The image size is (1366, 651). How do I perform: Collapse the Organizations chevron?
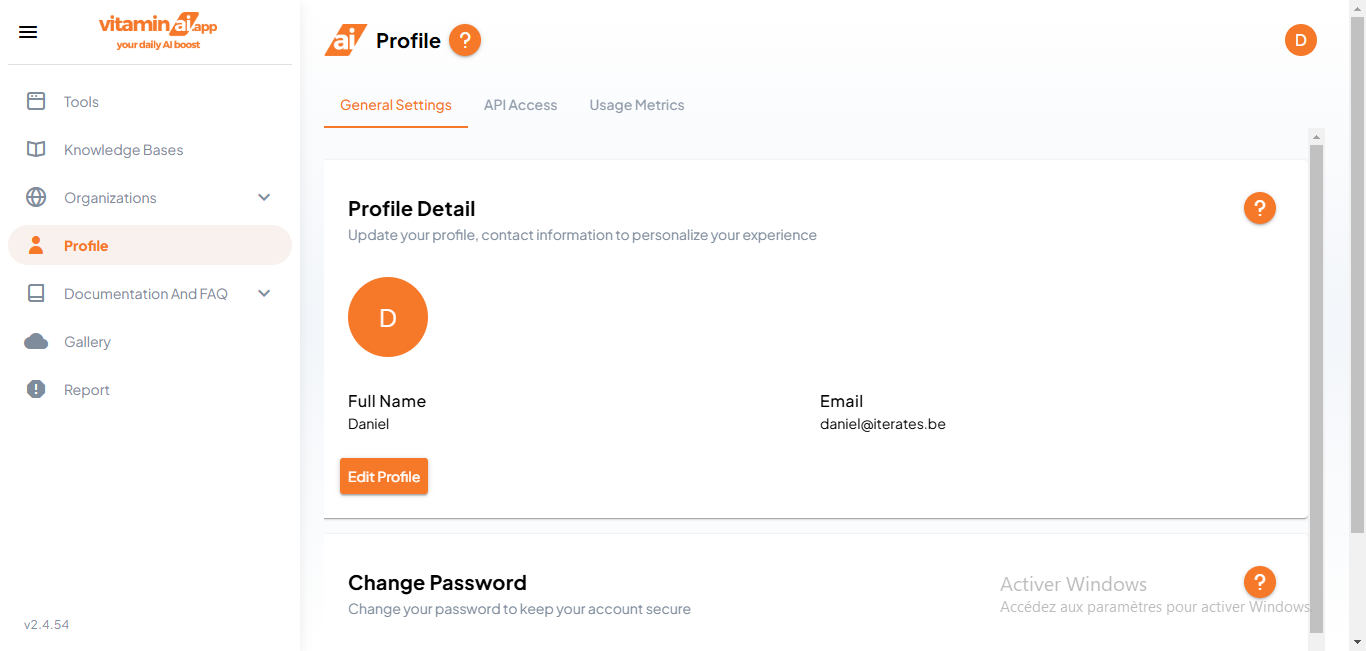pos(264,197)
